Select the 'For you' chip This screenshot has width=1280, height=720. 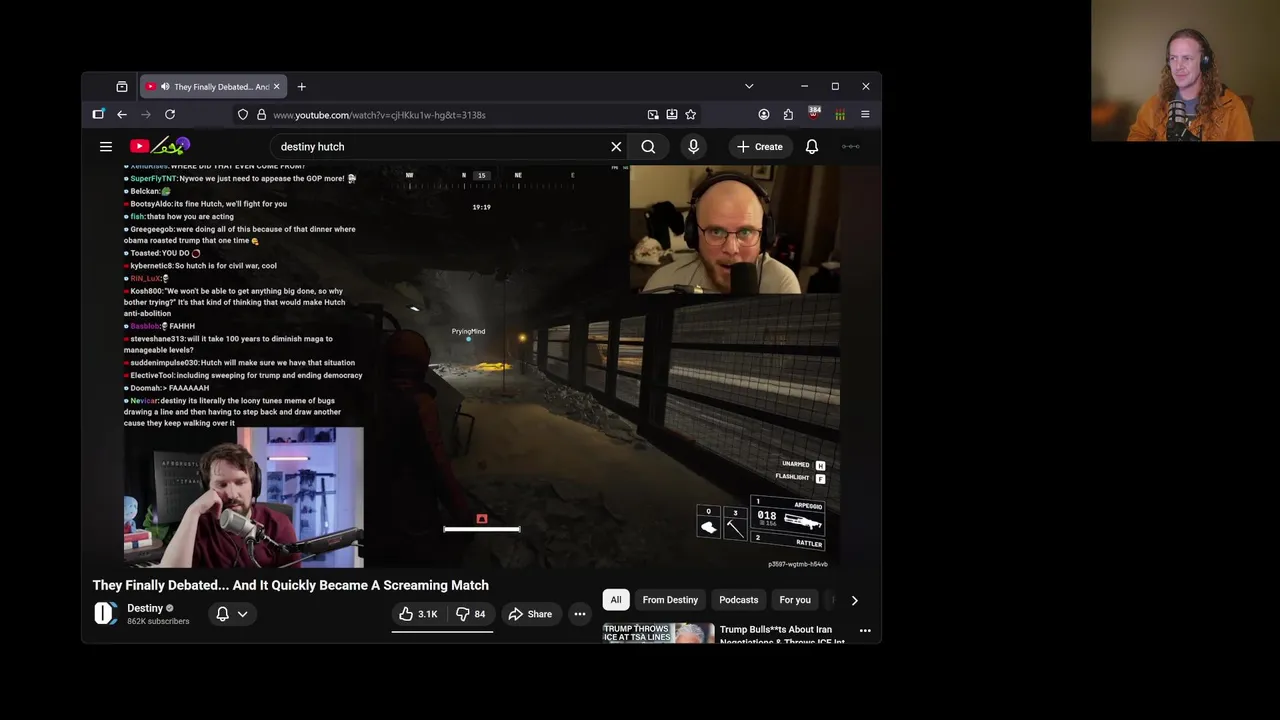click(x=795, y=600)
